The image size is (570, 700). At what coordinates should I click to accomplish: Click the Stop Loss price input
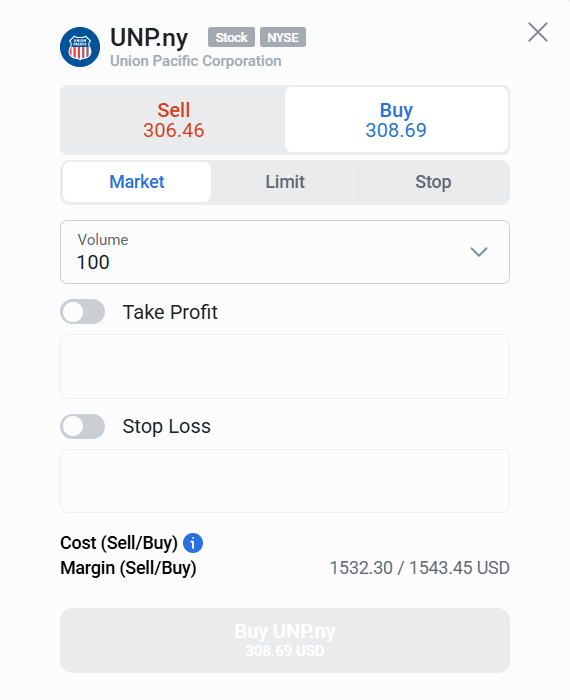click(x=285, y=481)
